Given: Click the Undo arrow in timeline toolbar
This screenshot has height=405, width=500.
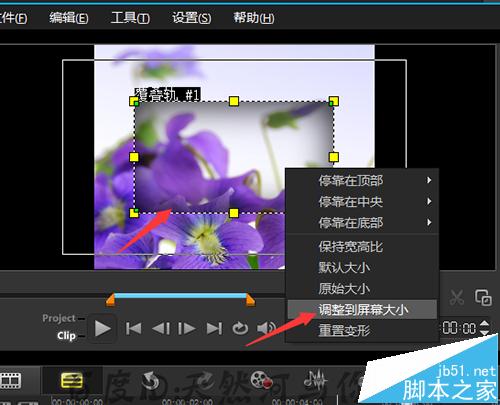Looking at the screenshot, I should point(152,381).
